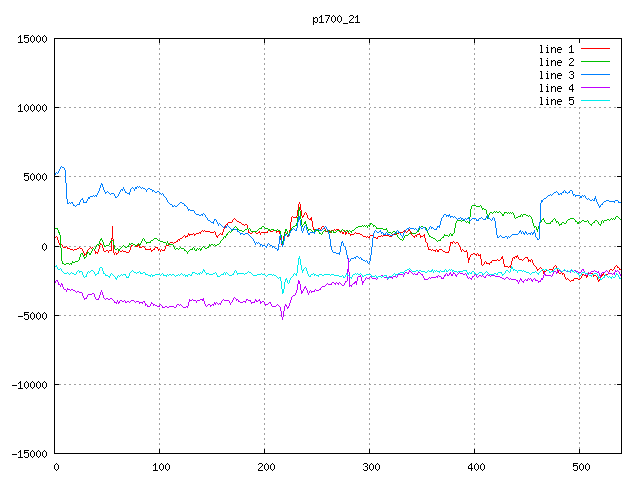
Task: Click the 300 x-axis tick label
Action: point(370,466)
